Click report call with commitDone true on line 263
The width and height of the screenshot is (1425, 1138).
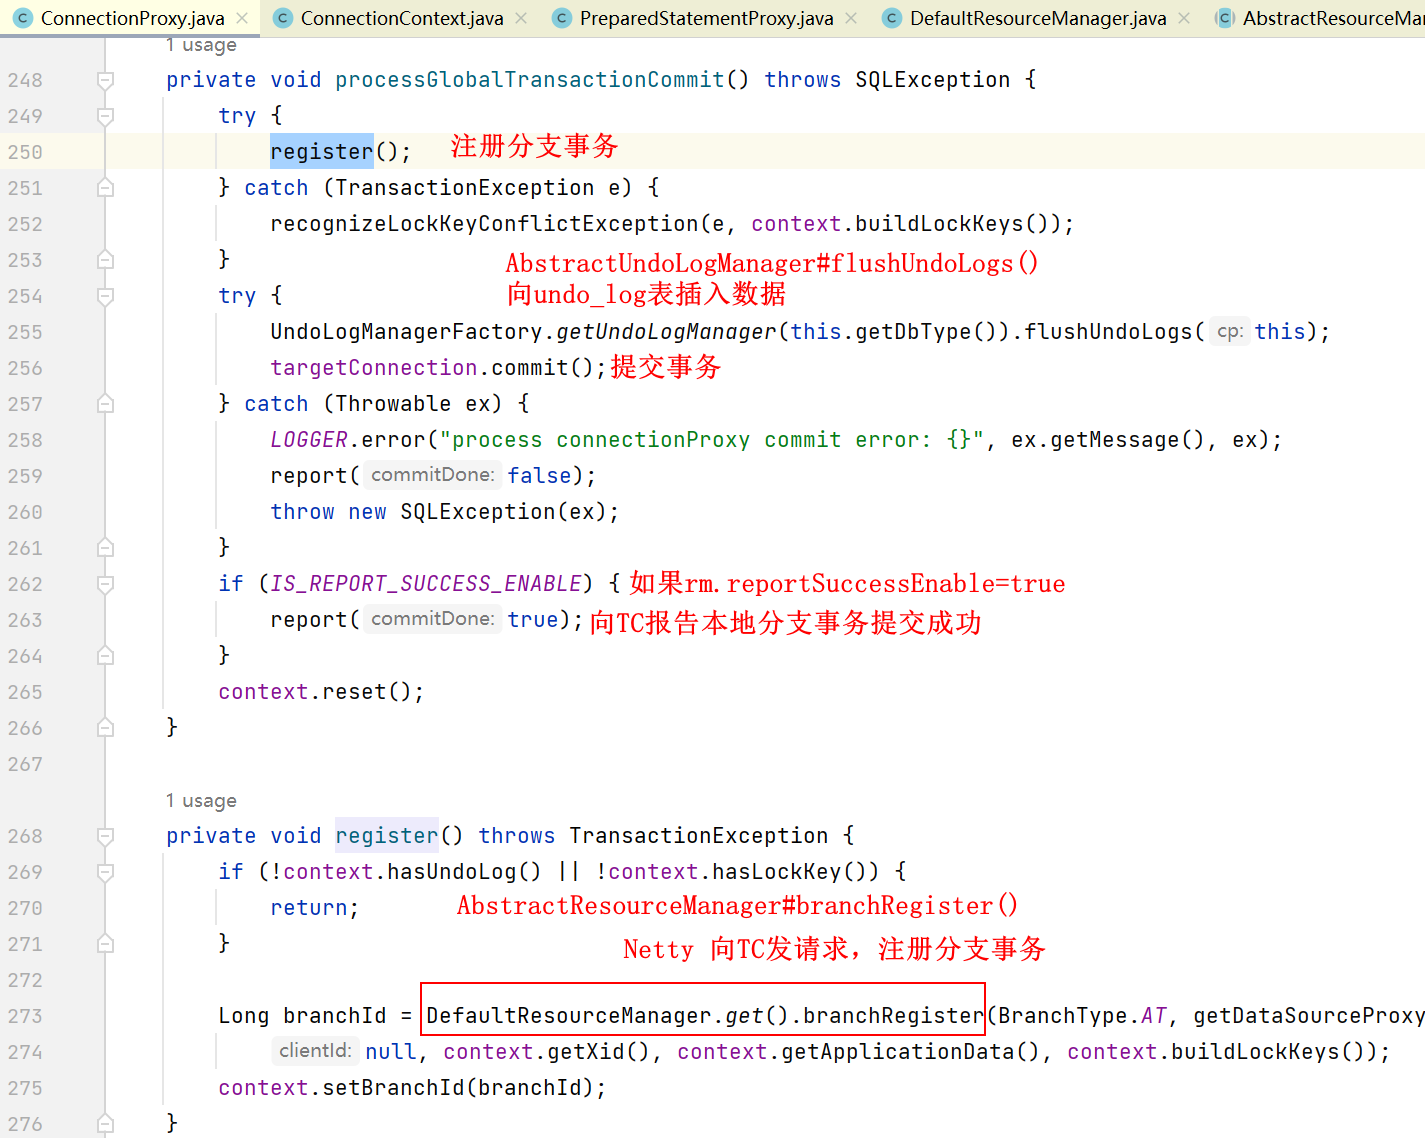click(309, 620)
